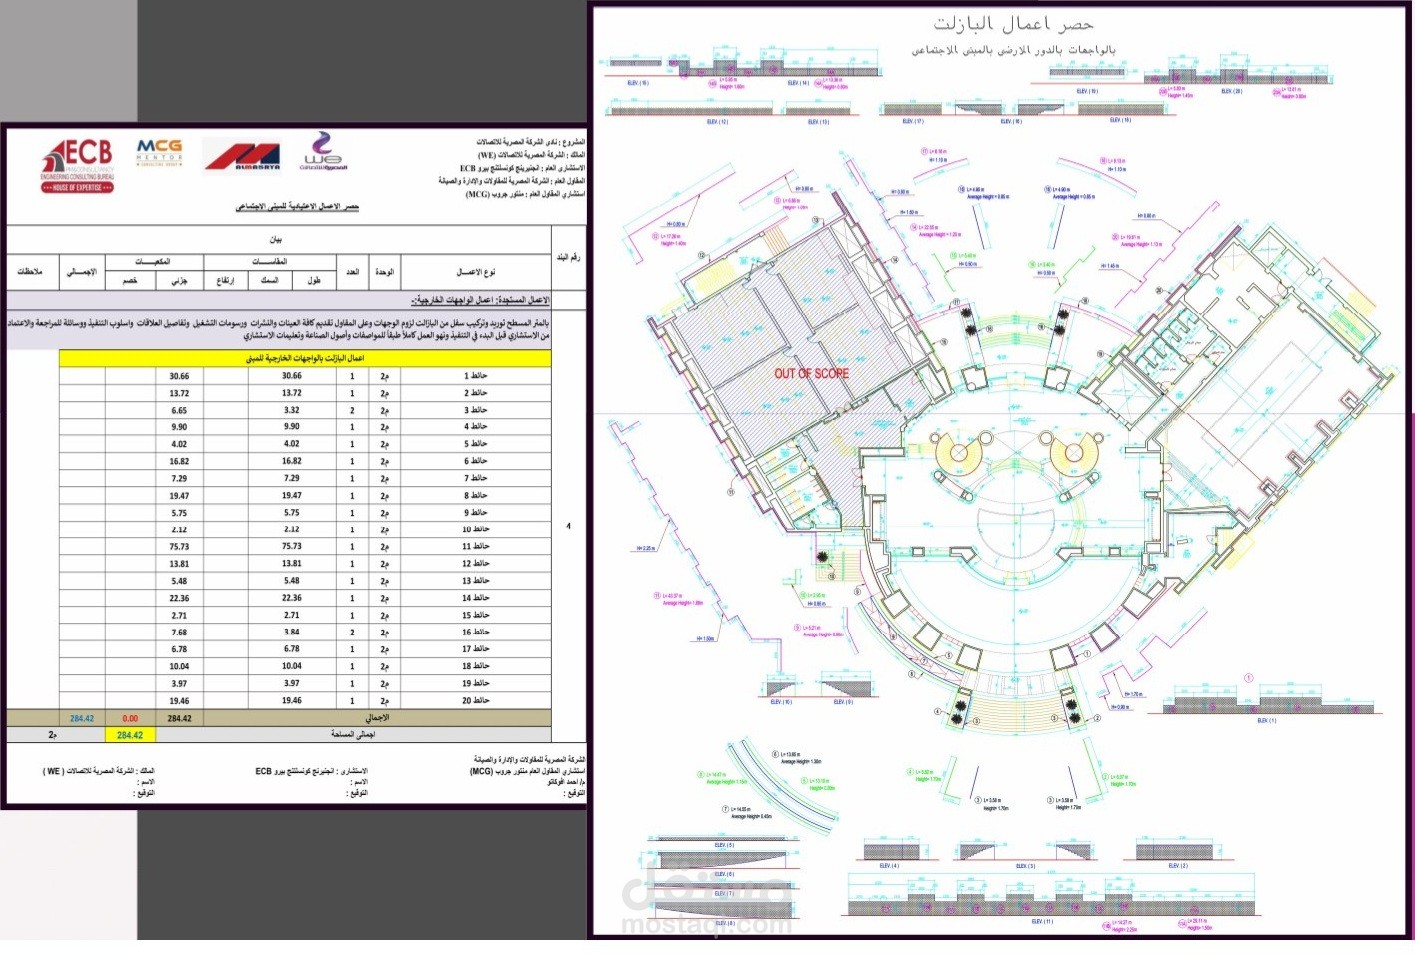Screen dimensions: 1415x958
Task: Click the المقاسات group header
Action: point(270,261)
